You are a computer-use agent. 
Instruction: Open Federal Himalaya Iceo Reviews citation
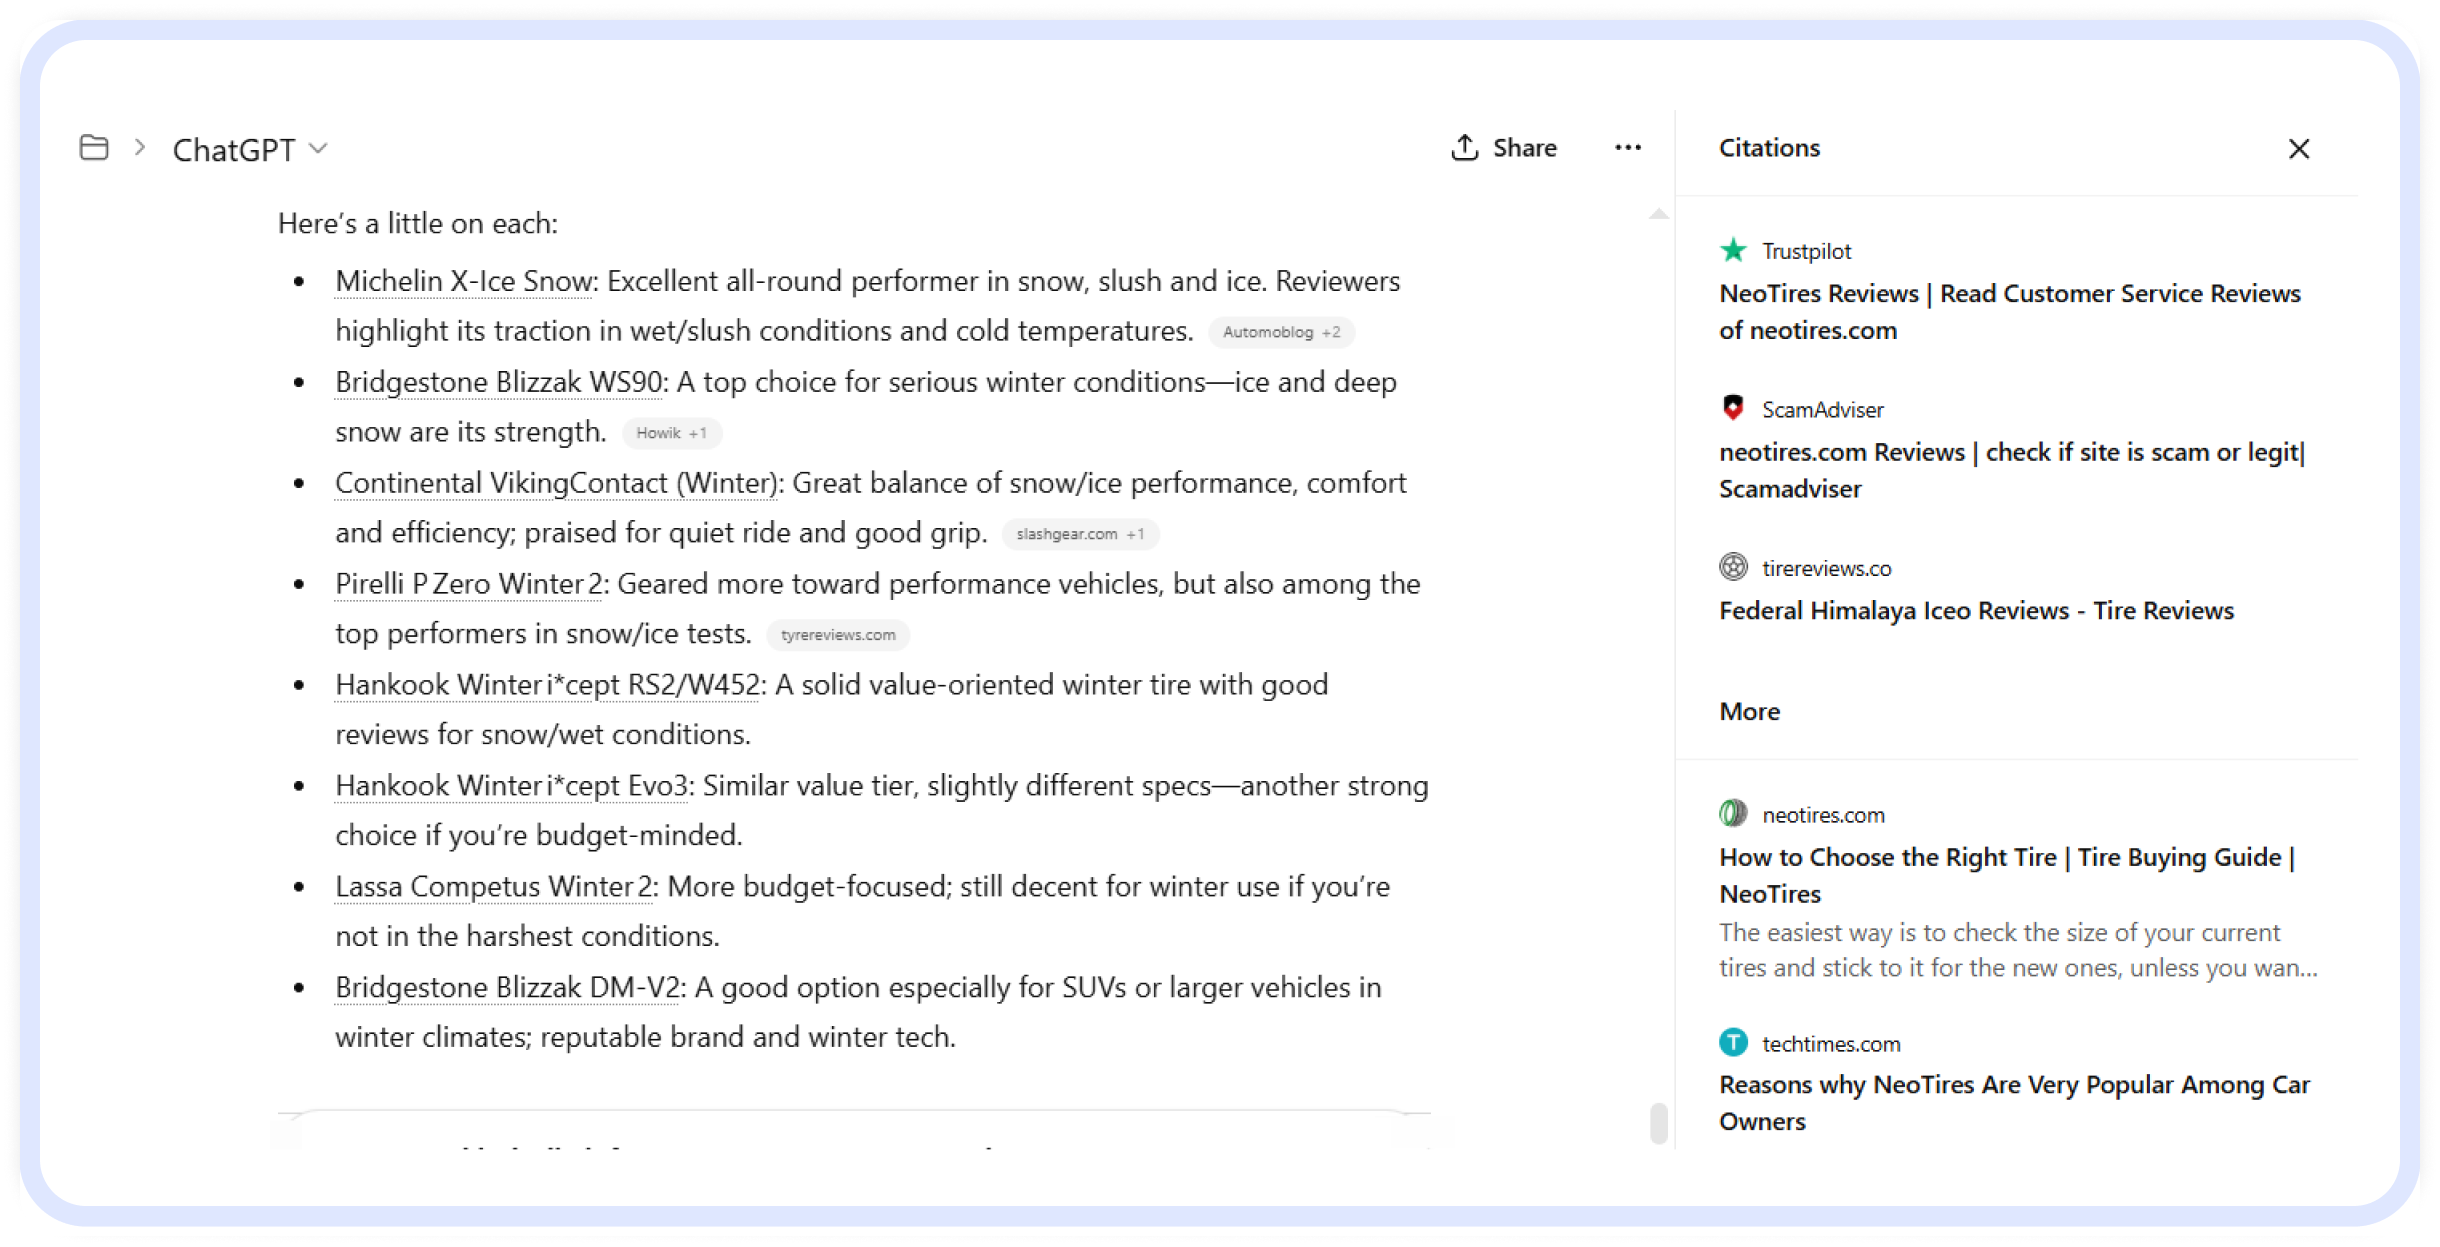[1976, 611]
